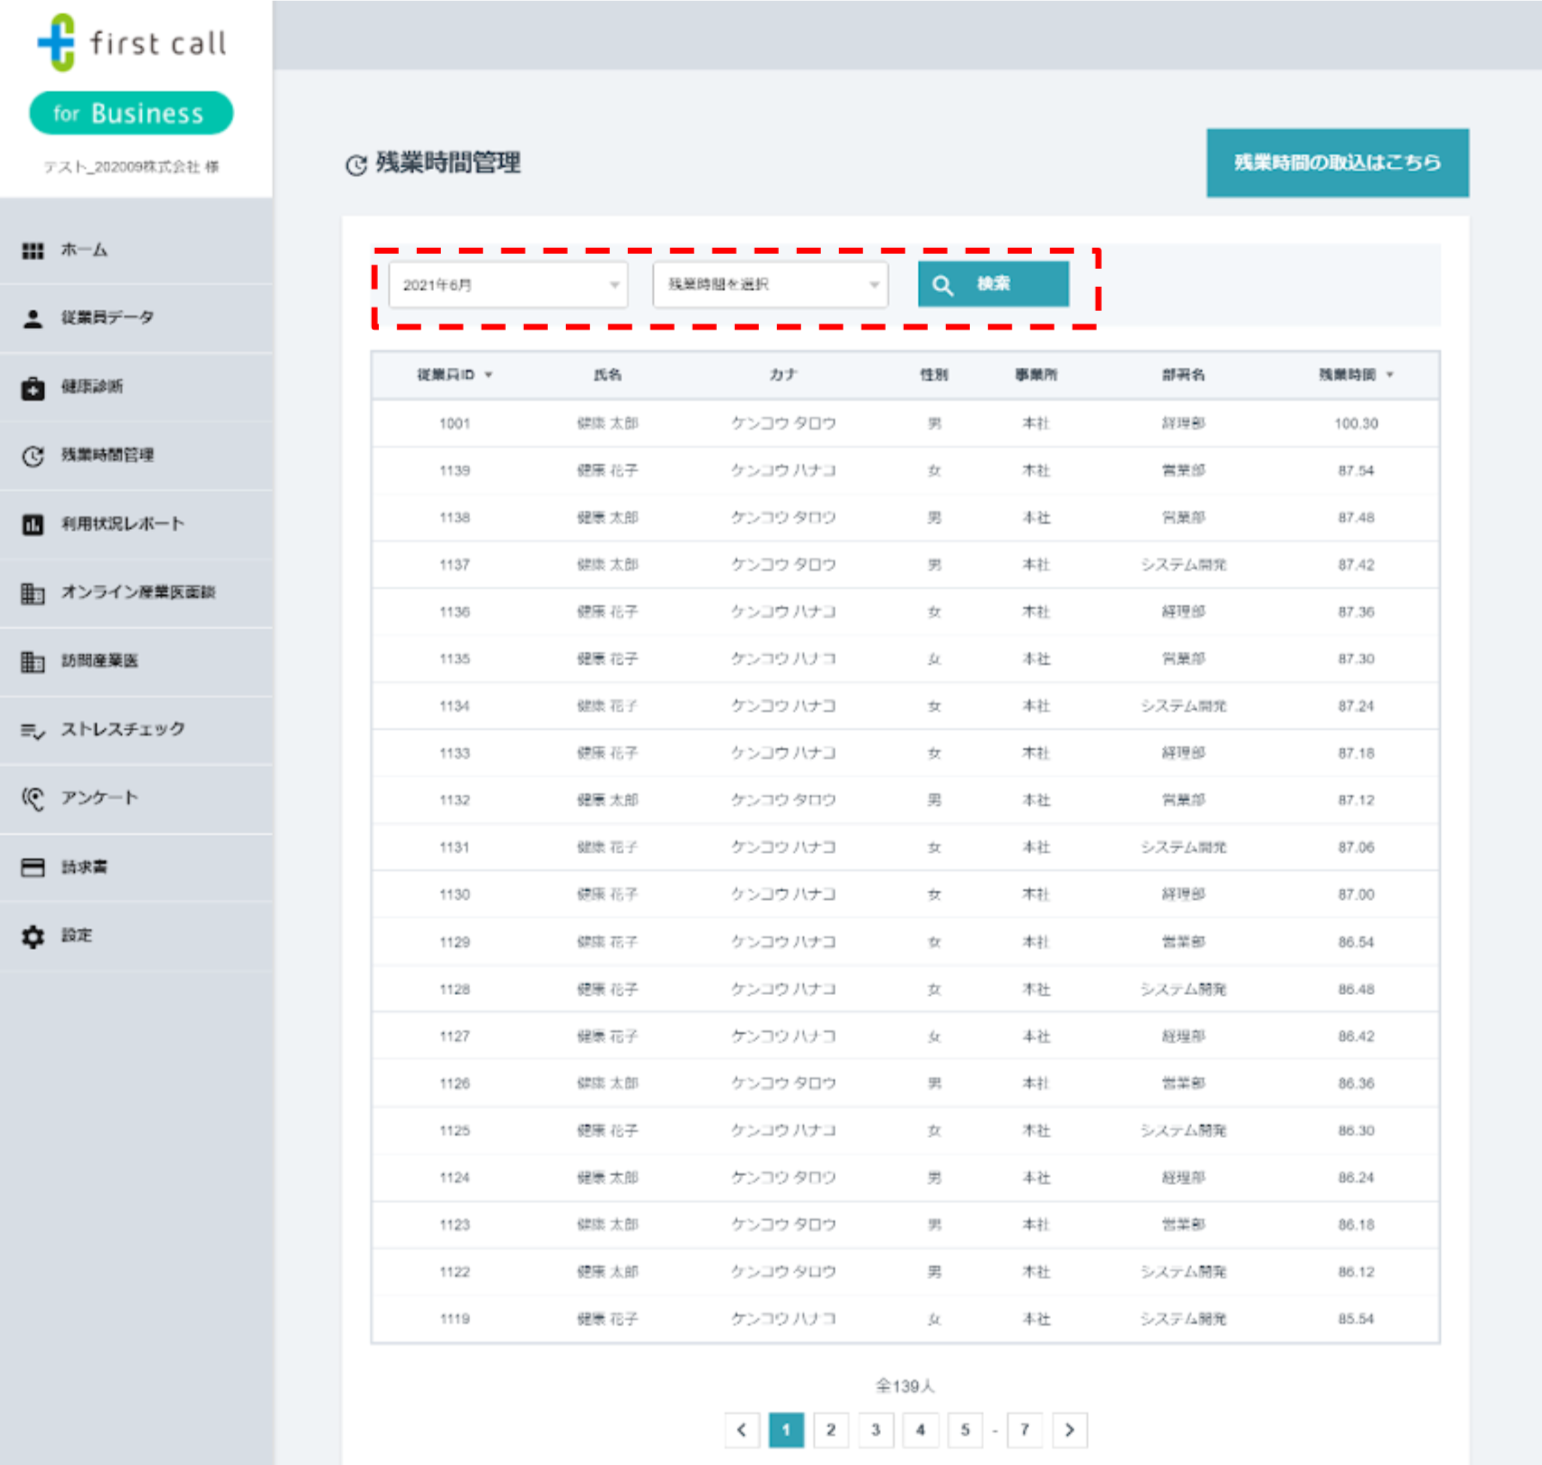The image size is (1542, 1465).
Task: Go to page 7 in pagination
Action: 1024,1430
